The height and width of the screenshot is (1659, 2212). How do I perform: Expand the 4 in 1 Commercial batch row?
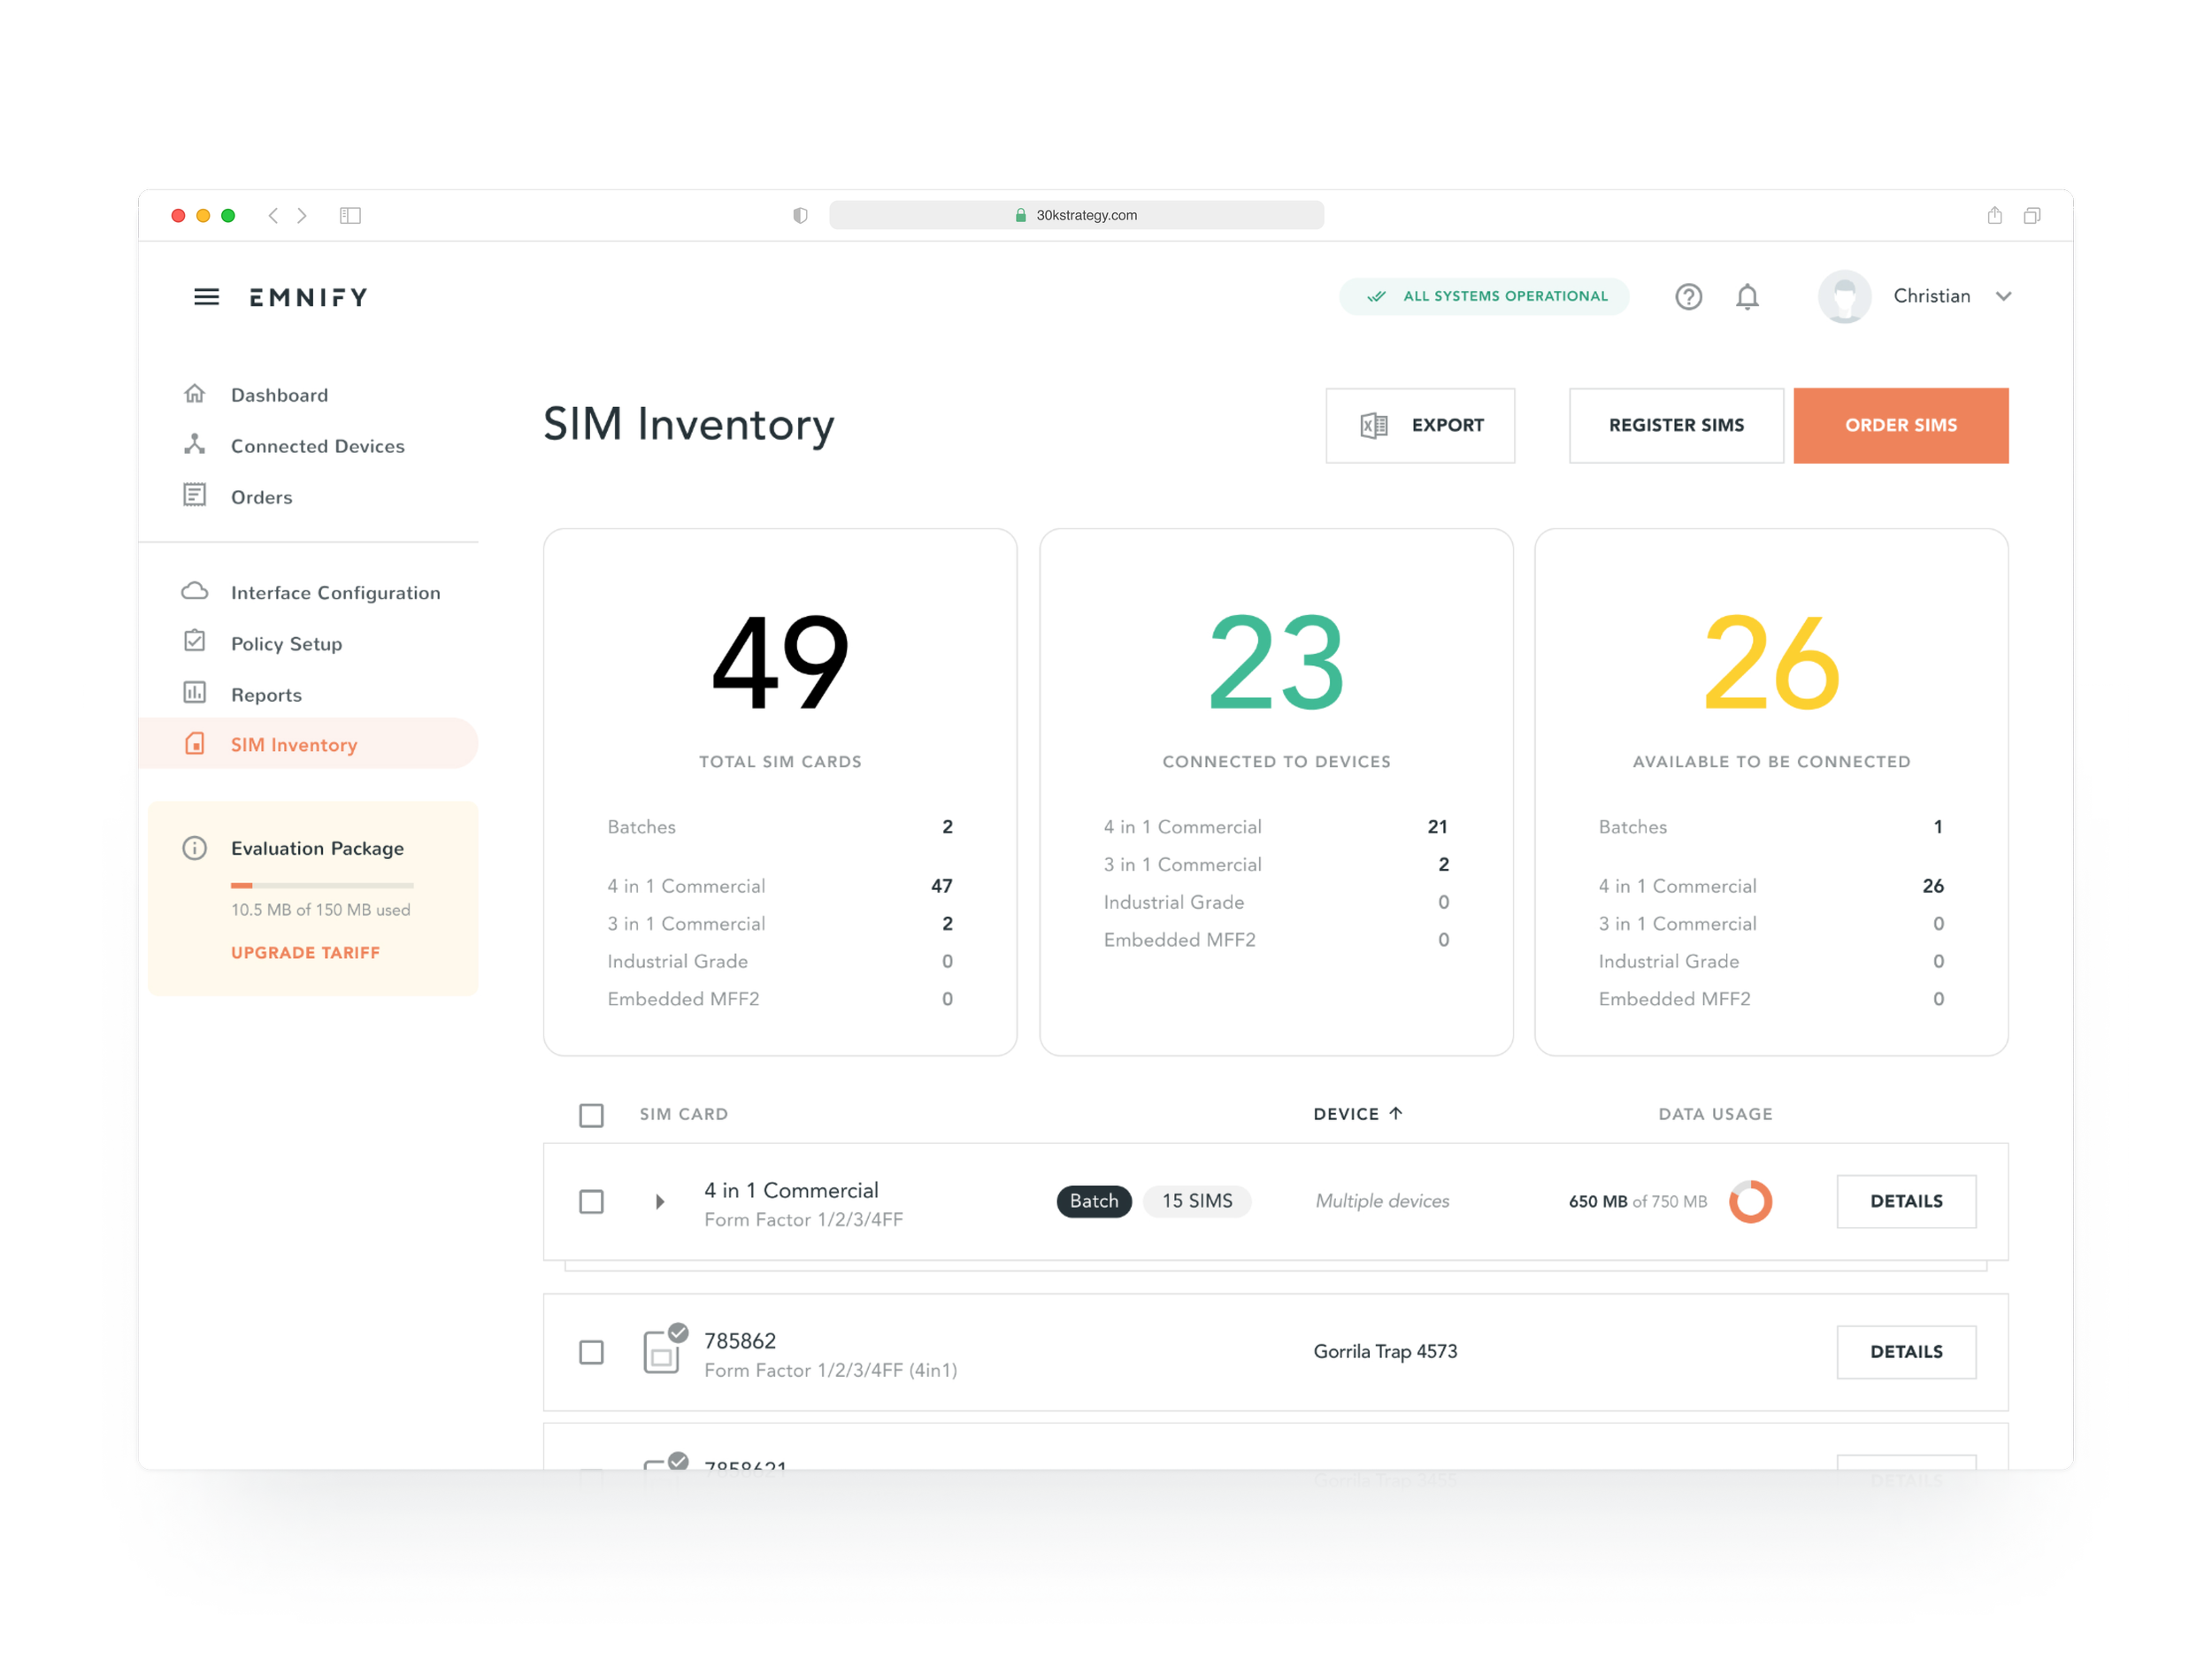659,1201
